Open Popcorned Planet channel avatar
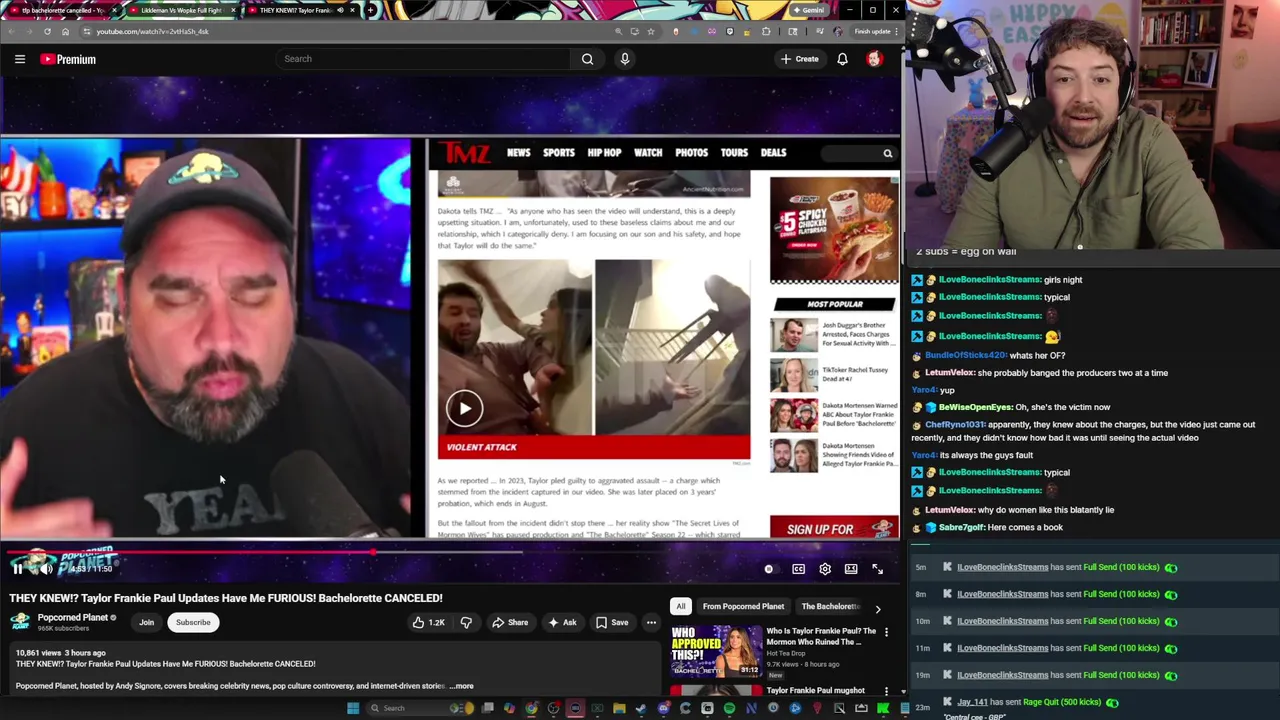Image resolution: width=1280 pixels, height=720 pixels. (20, 621)
